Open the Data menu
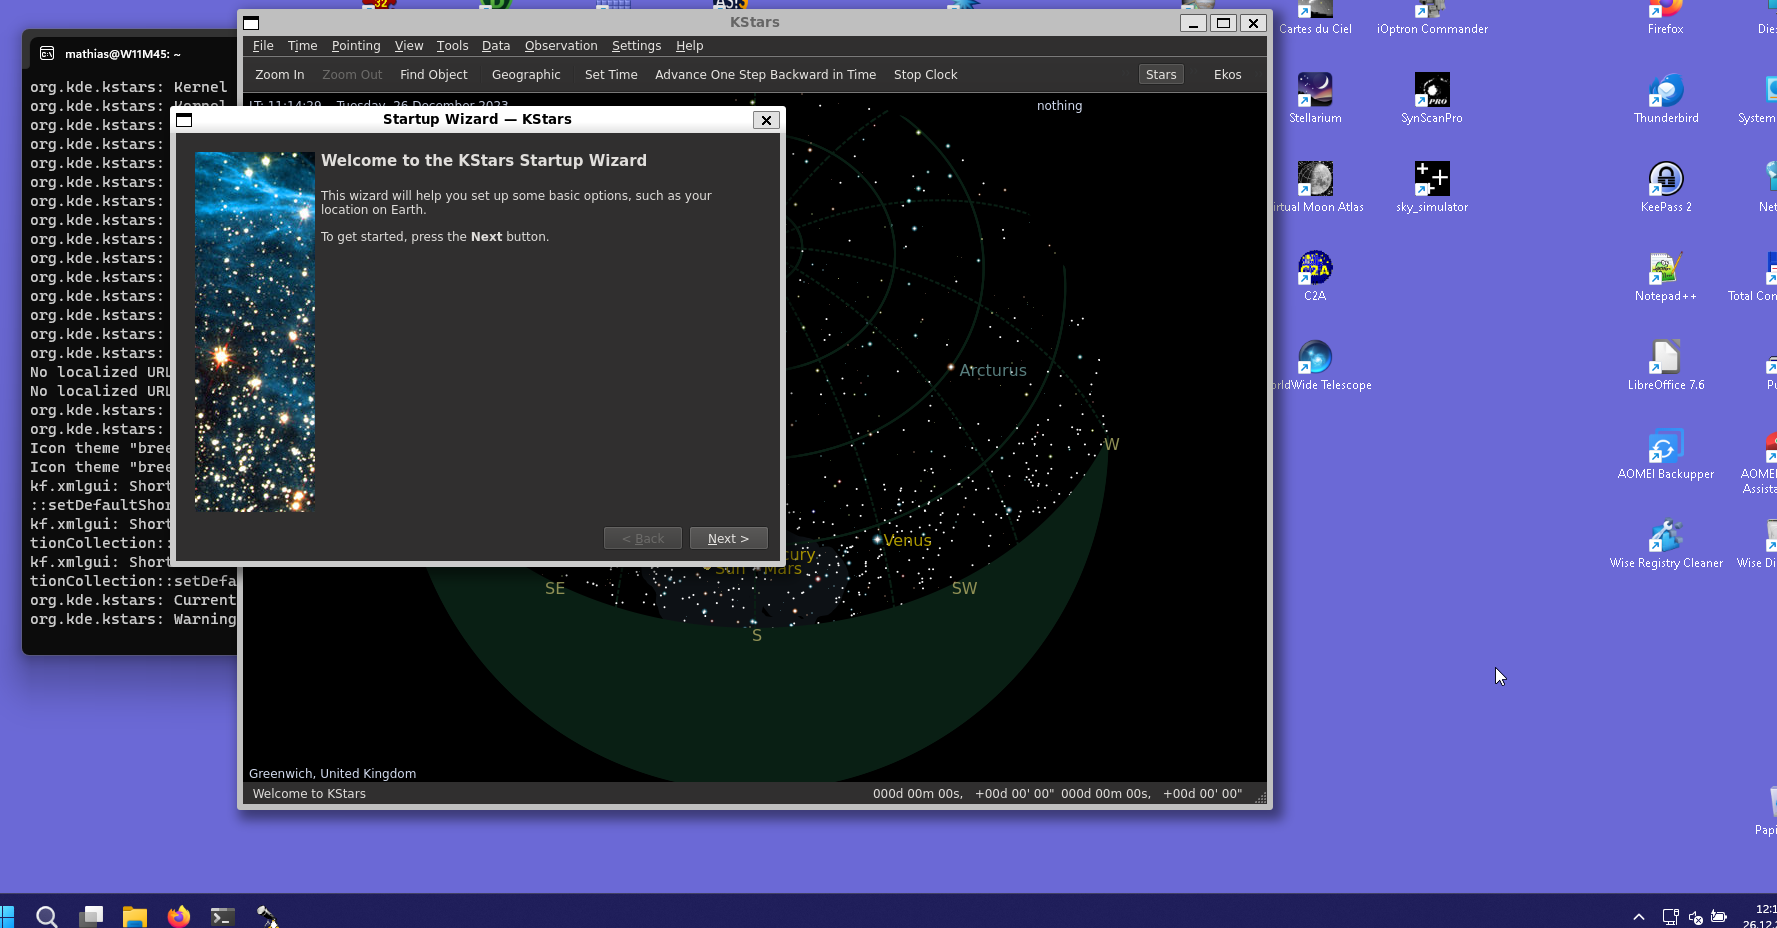Viewport: 1777px width, 928px height. coord(496,46)
